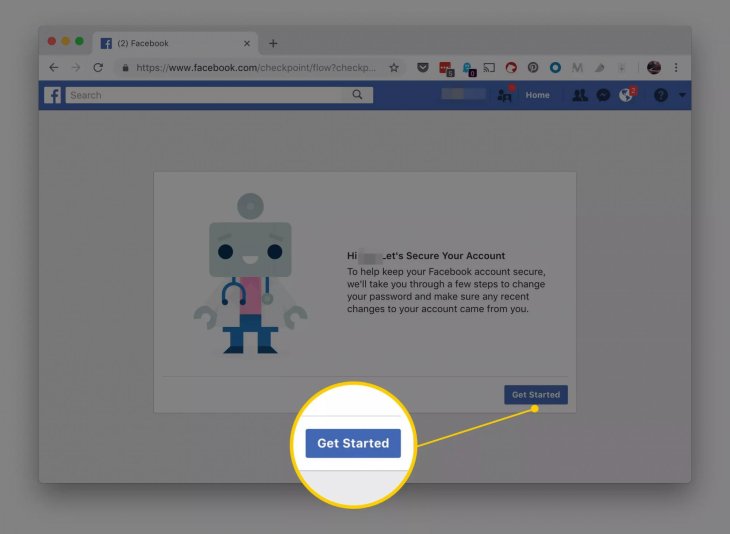Click the red extension icon with badge
The height and width of the screenshot is (534, 730).
tap(446, 68)
